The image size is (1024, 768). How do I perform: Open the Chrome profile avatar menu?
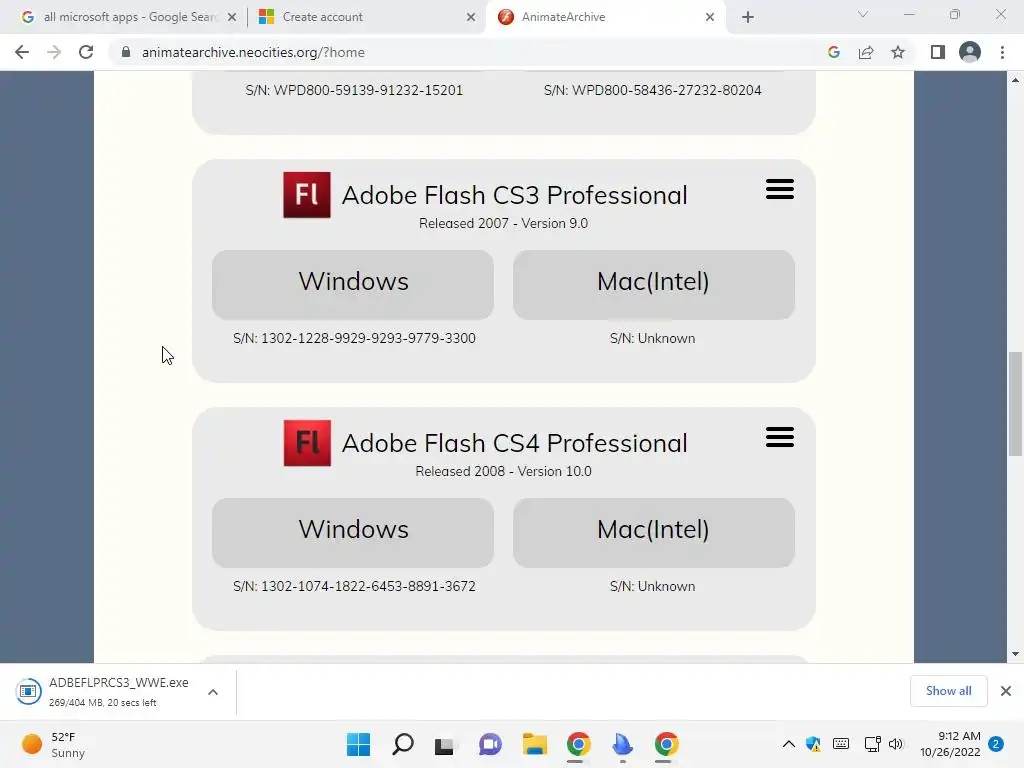point(970,52)
